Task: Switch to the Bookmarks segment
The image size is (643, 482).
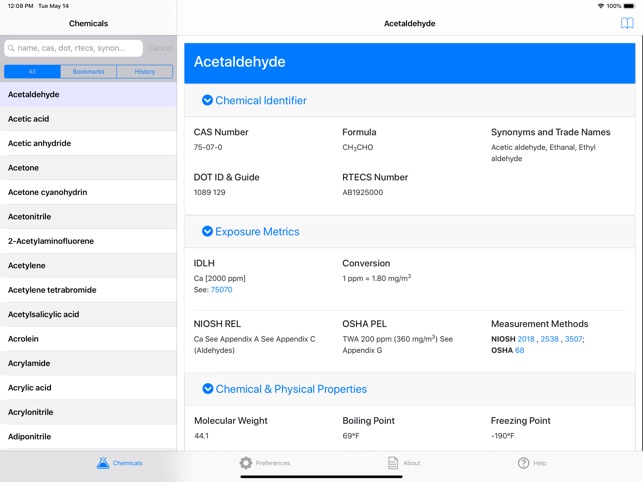Action: tap(88, 72)
